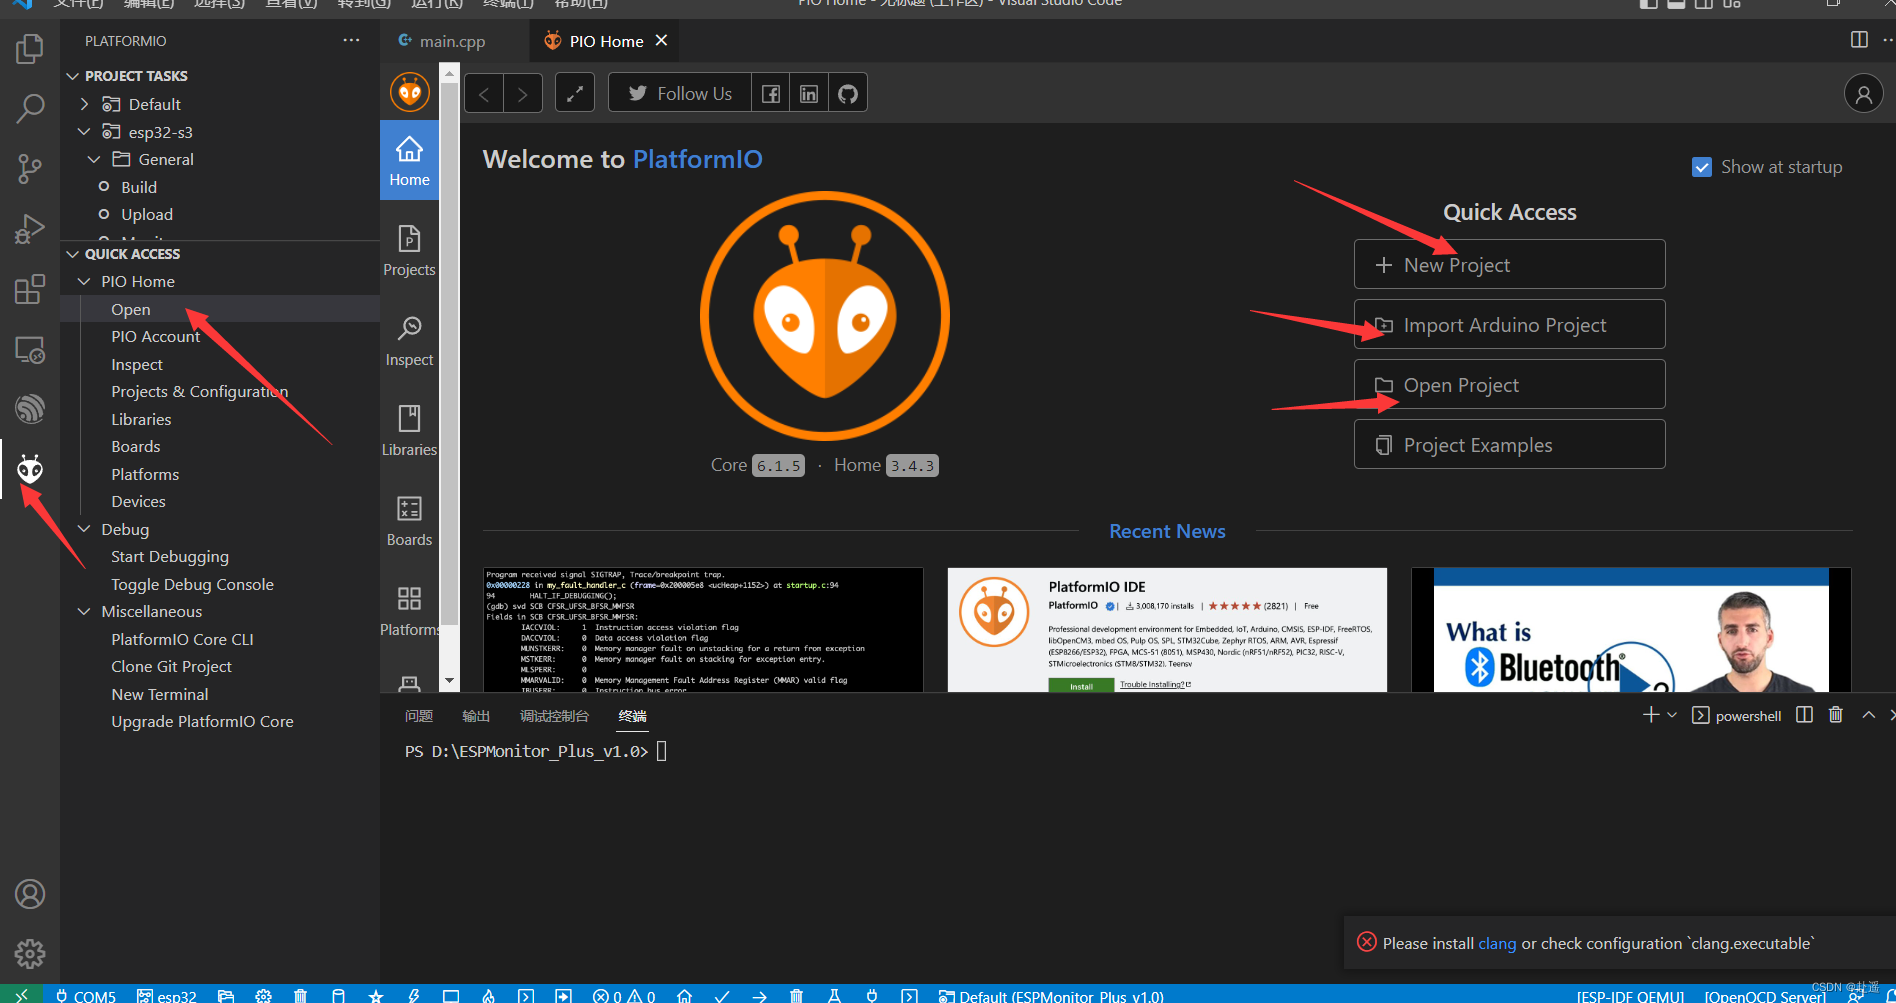1896x1003 pixels.
Task: Click the New Project button
Action: click(x=1509, y=265)
